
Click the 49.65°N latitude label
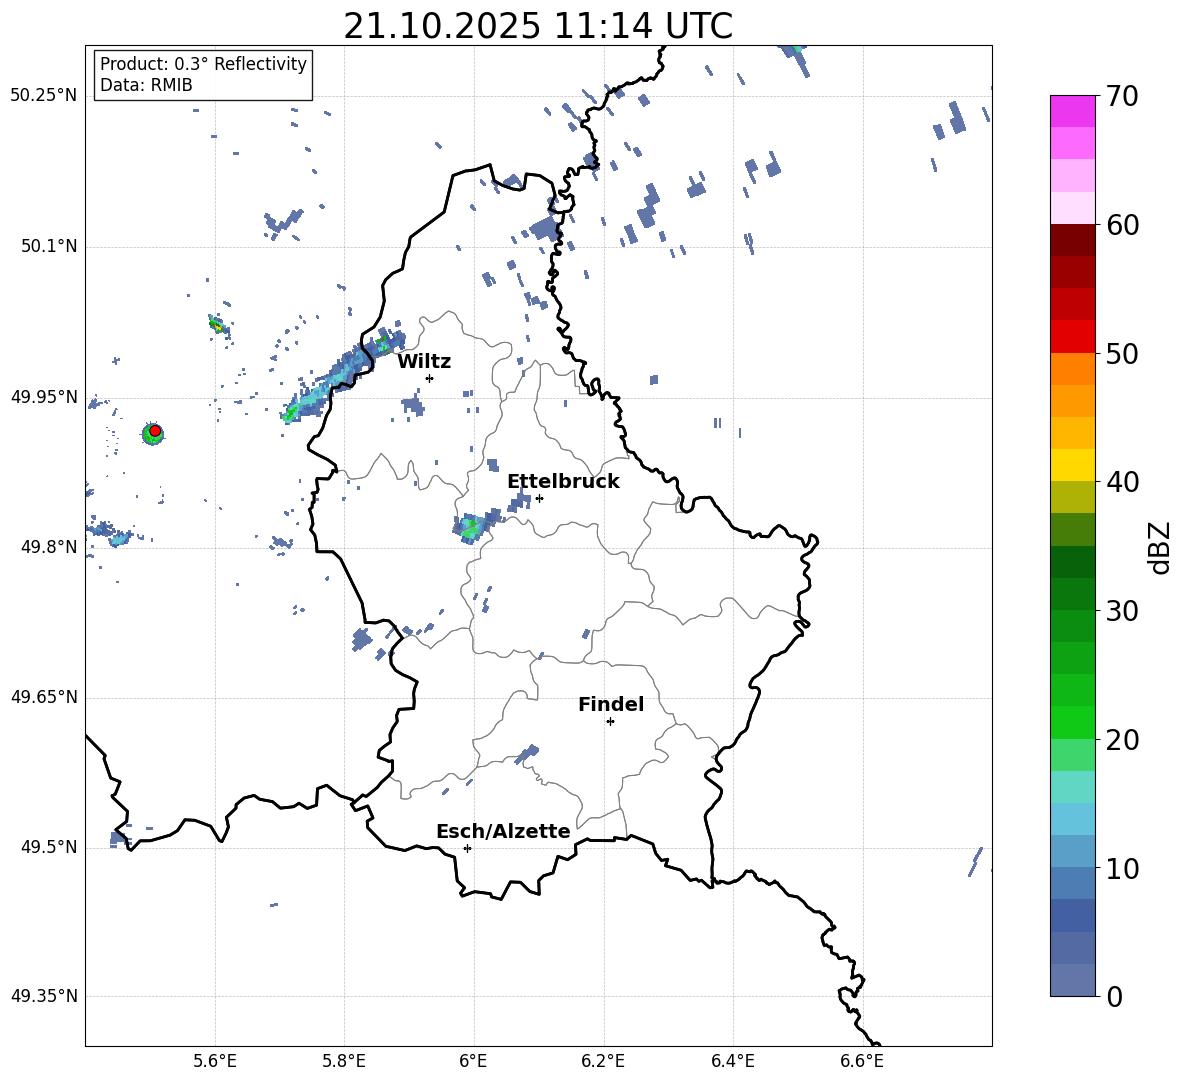pos(44,697)
